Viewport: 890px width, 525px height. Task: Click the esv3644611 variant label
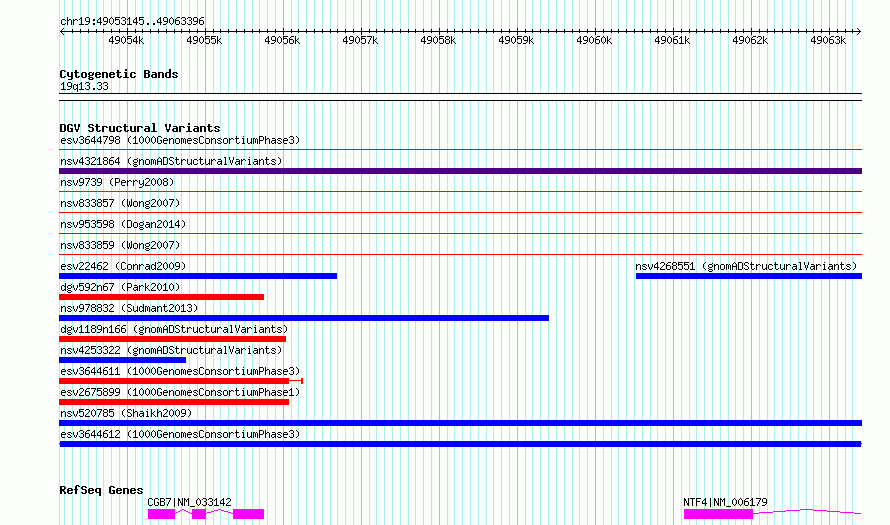(180, 371)
